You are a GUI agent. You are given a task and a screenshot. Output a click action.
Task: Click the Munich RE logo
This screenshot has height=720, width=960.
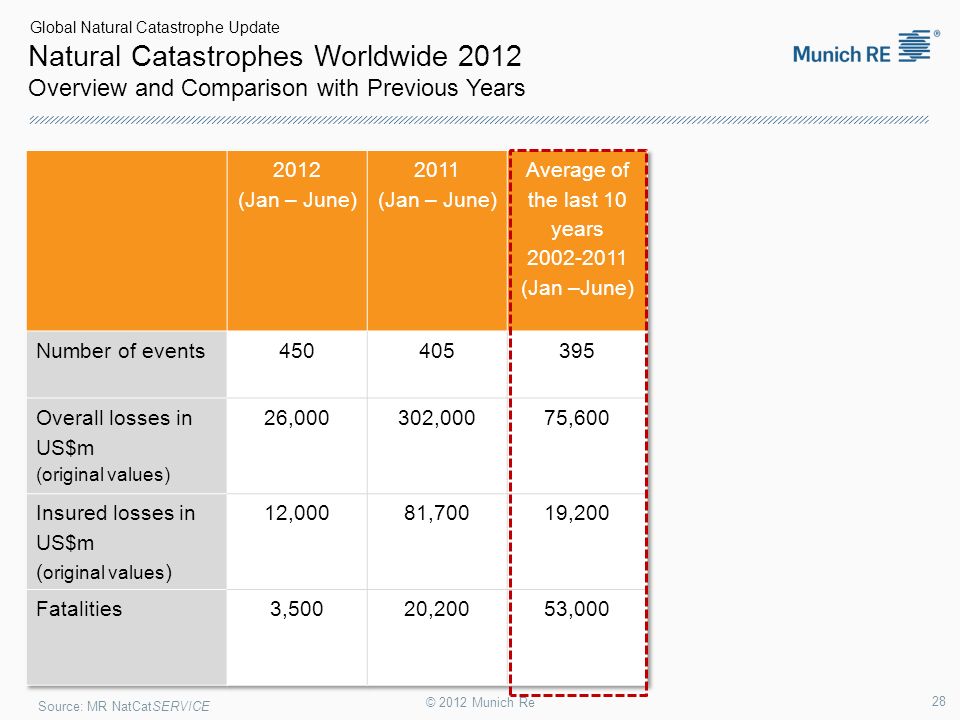pos(866,47)
